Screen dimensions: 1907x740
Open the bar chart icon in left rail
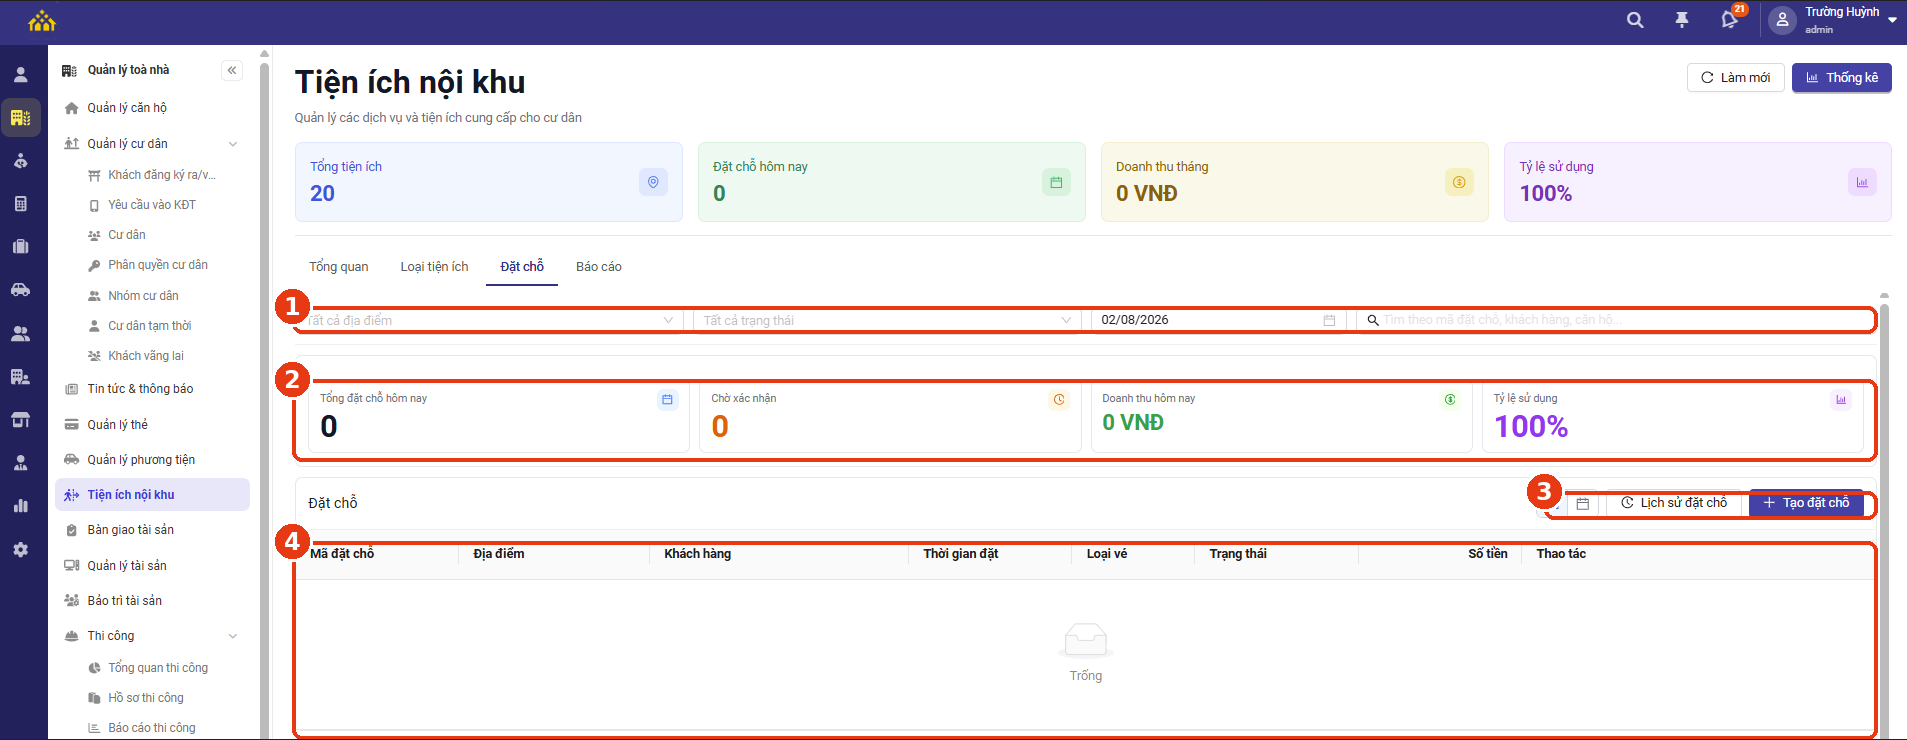coord(21,506)
